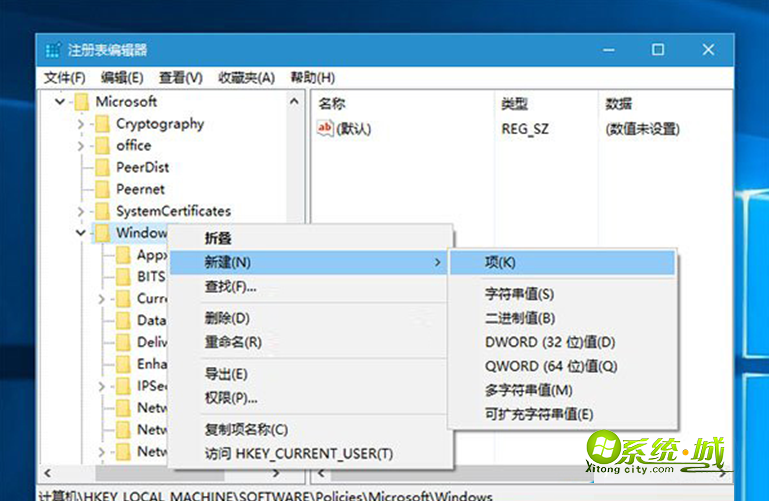
Task: Collapse the Windows tree node
Action: 81,233
